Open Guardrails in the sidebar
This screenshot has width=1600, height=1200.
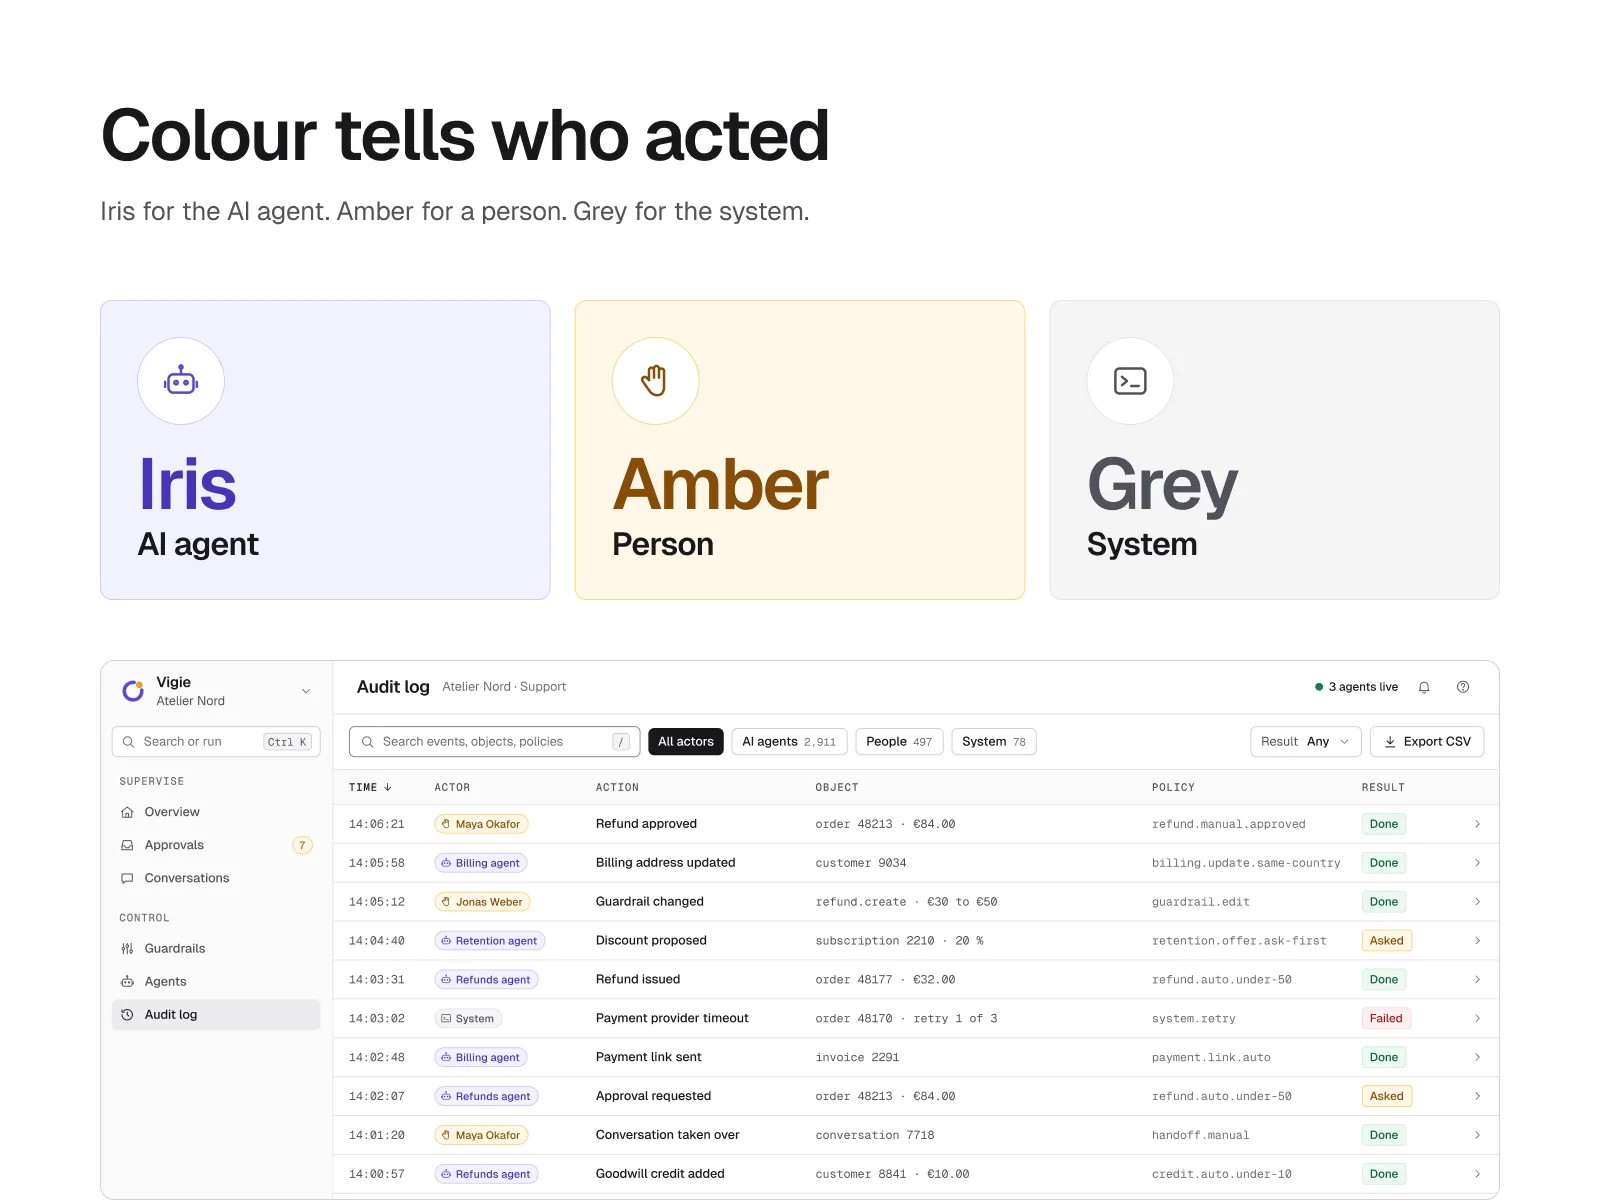click(x=216, y=948)
